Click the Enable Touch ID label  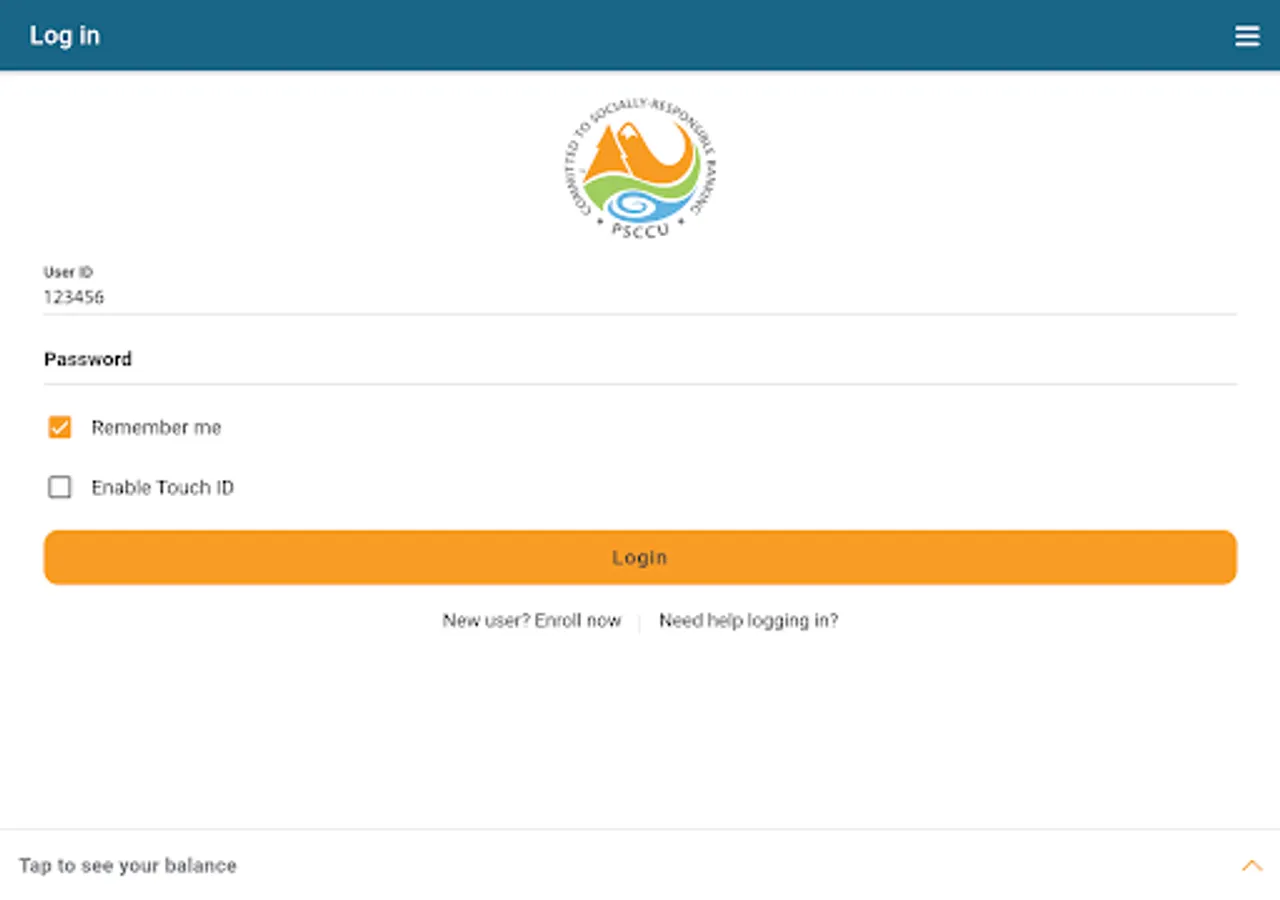[162, 487]
